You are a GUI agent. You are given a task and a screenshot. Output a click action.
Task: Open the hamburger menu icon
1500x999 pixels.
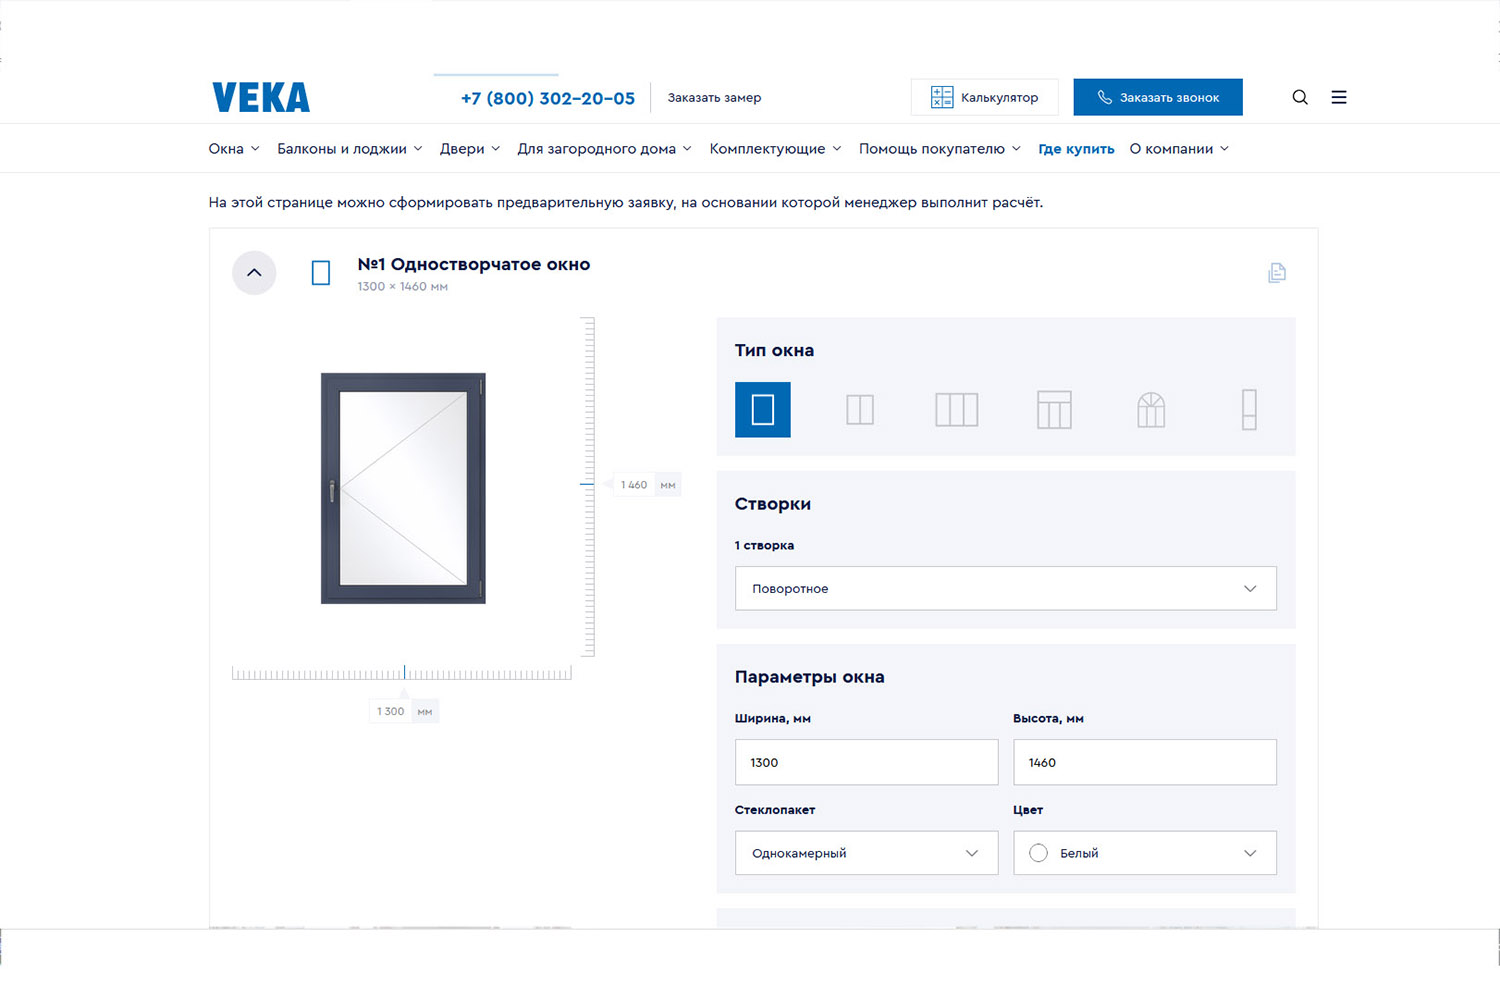(1338, 97)
